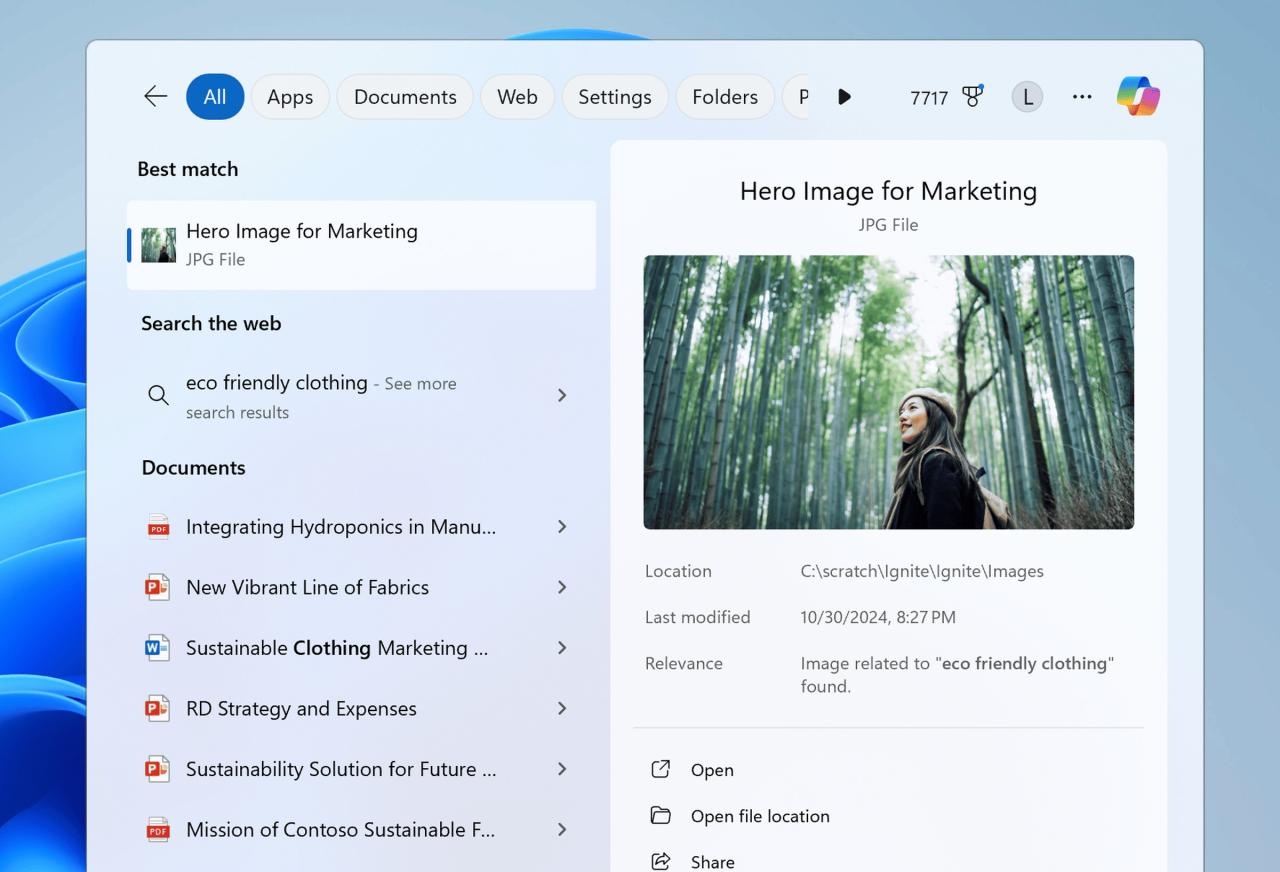This screenshot has height=872, width=1280.
Task: Open the Copilot icon
Action: 1138,96
